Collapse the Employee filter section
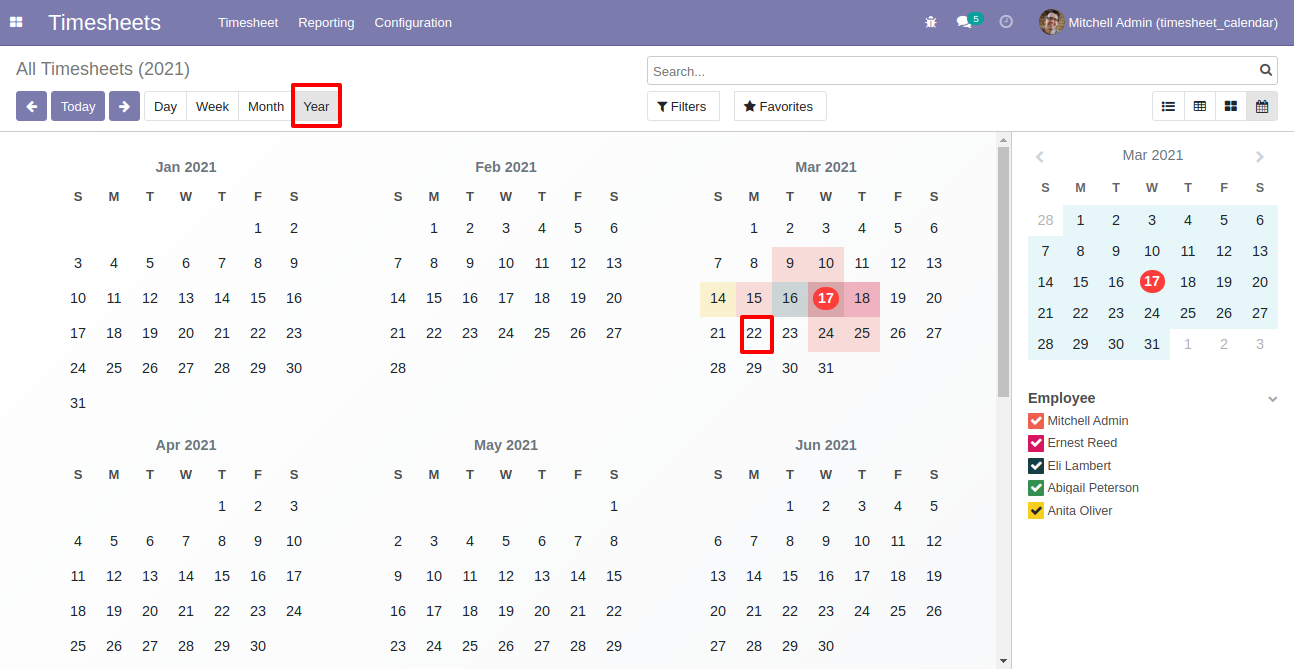 pyautogui.click(x=1272, y=399)
